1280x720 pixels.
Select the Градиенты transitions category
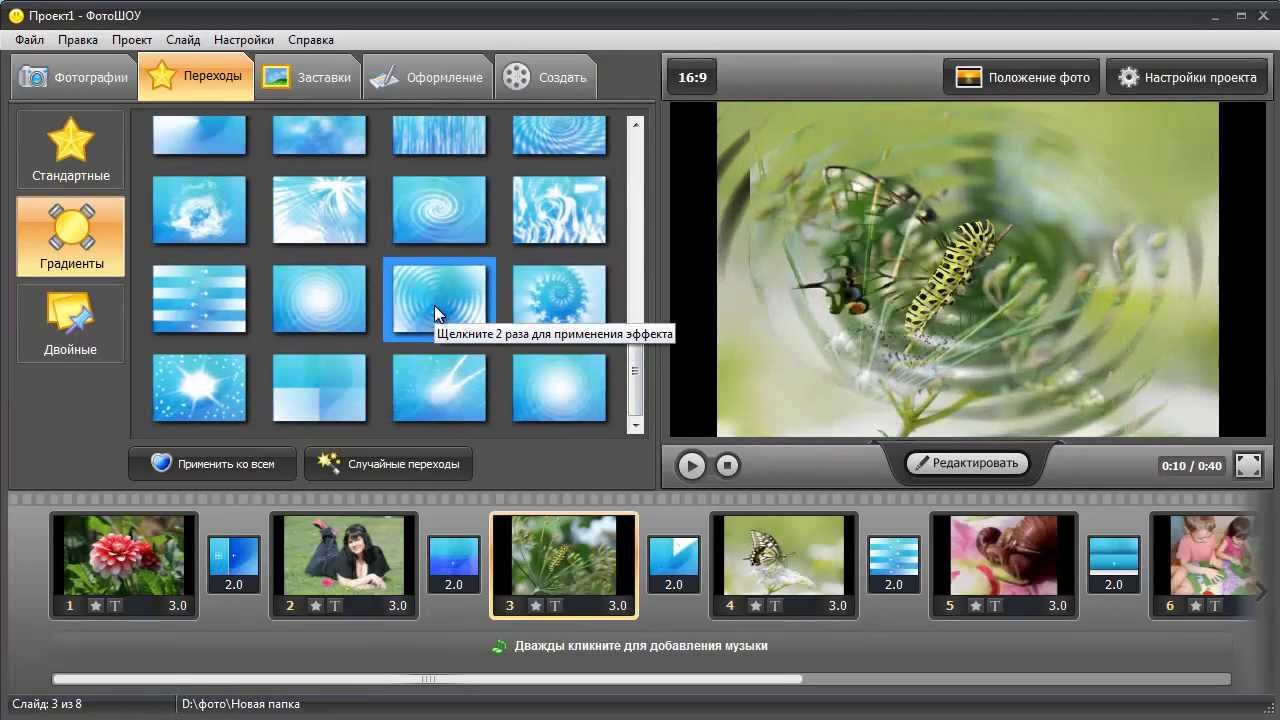point(71,236)
